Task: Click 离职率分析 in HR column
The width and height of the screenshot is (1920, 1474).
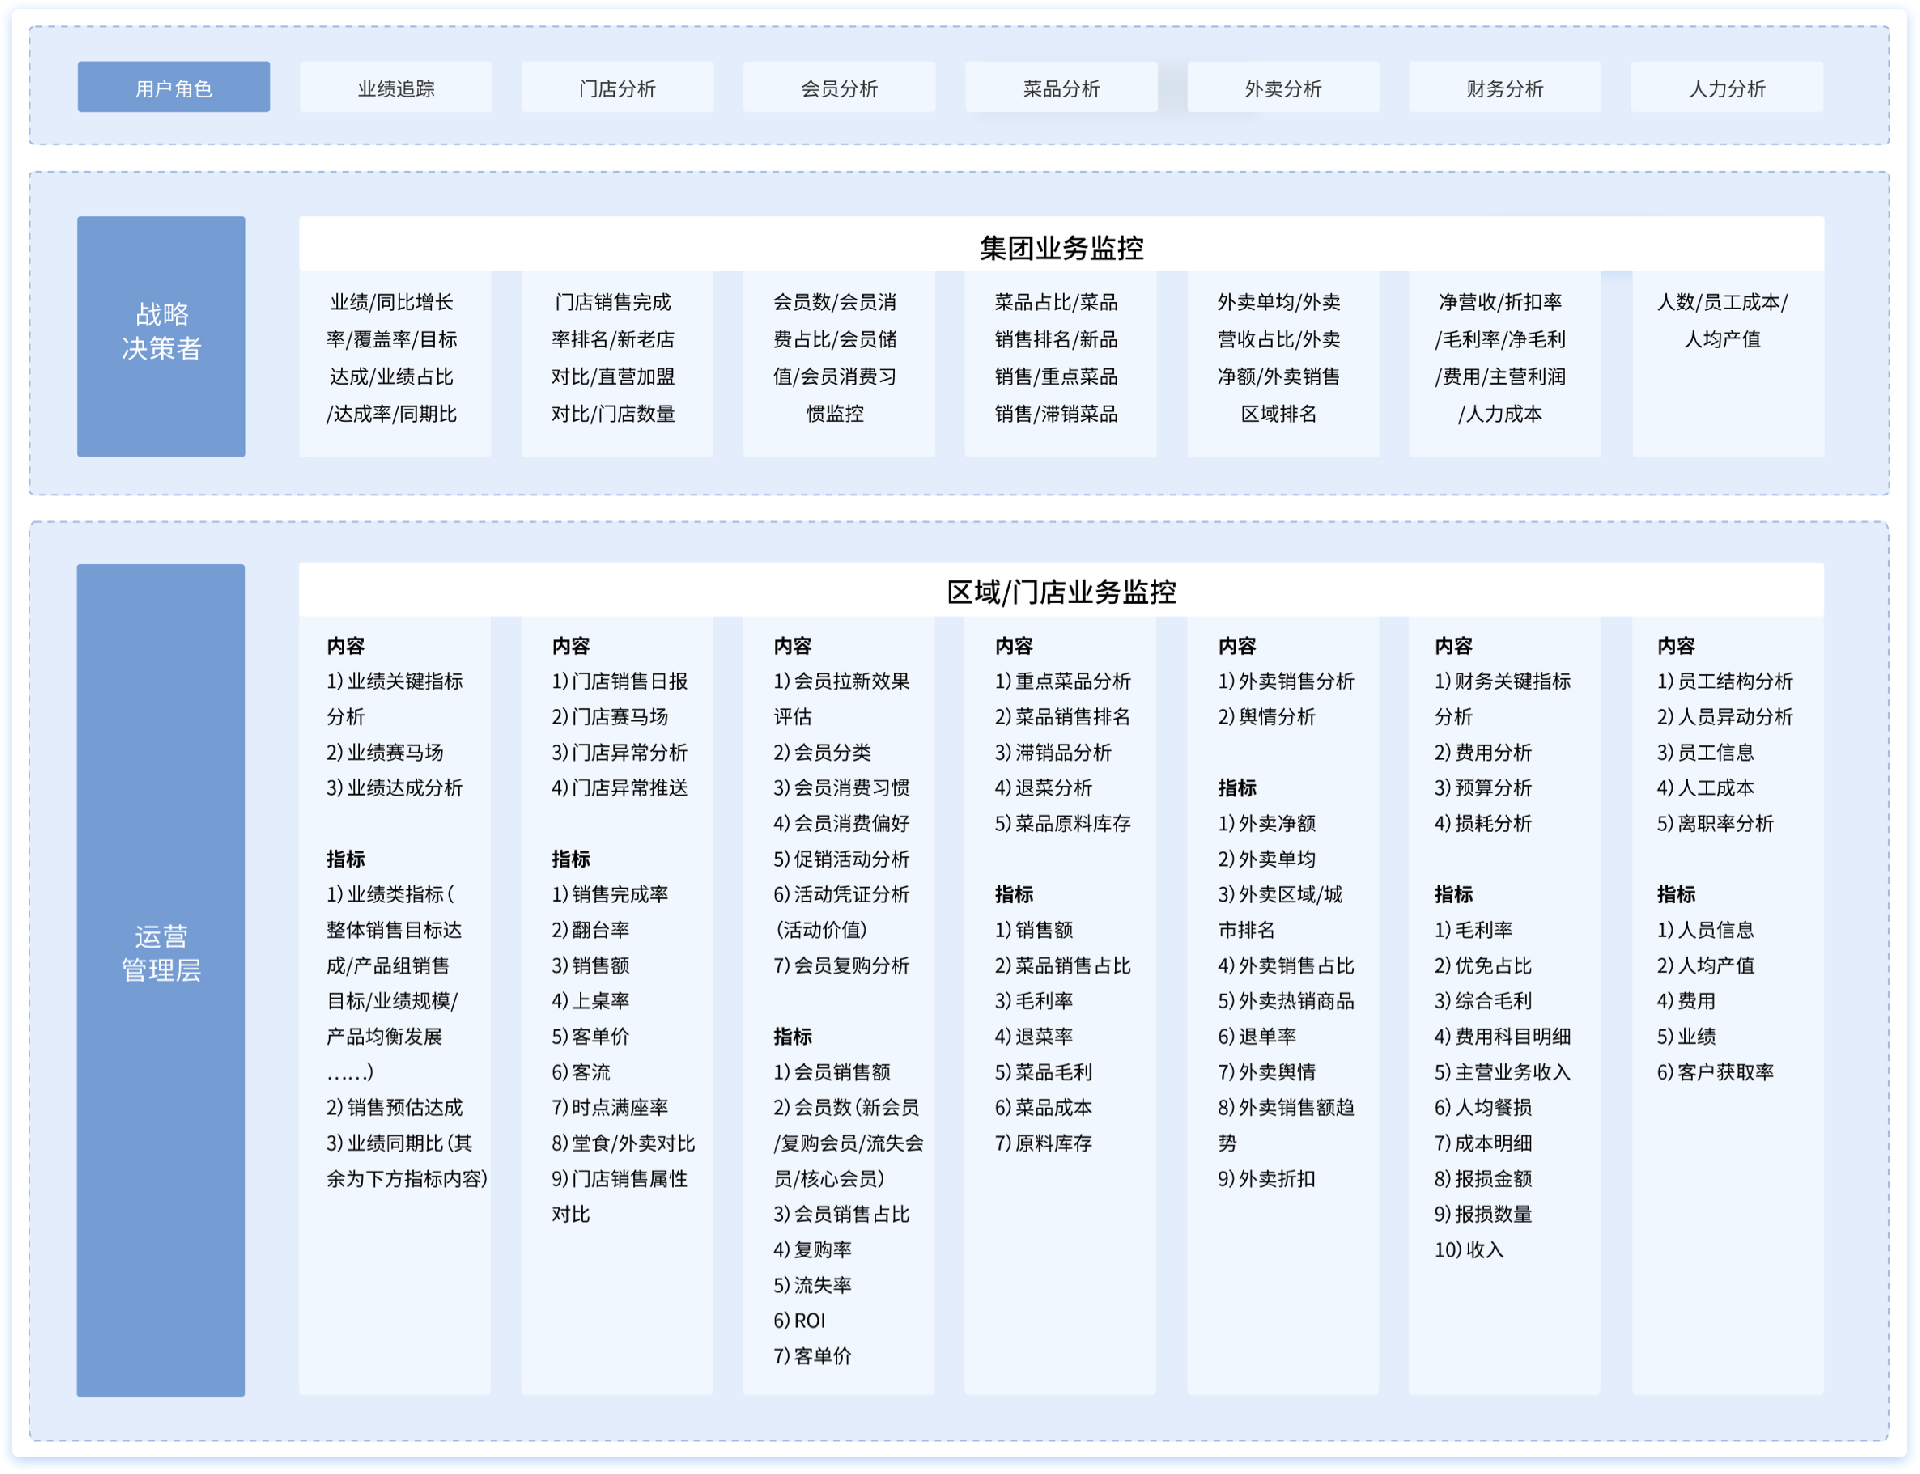Action: [x=1715, y=824]
